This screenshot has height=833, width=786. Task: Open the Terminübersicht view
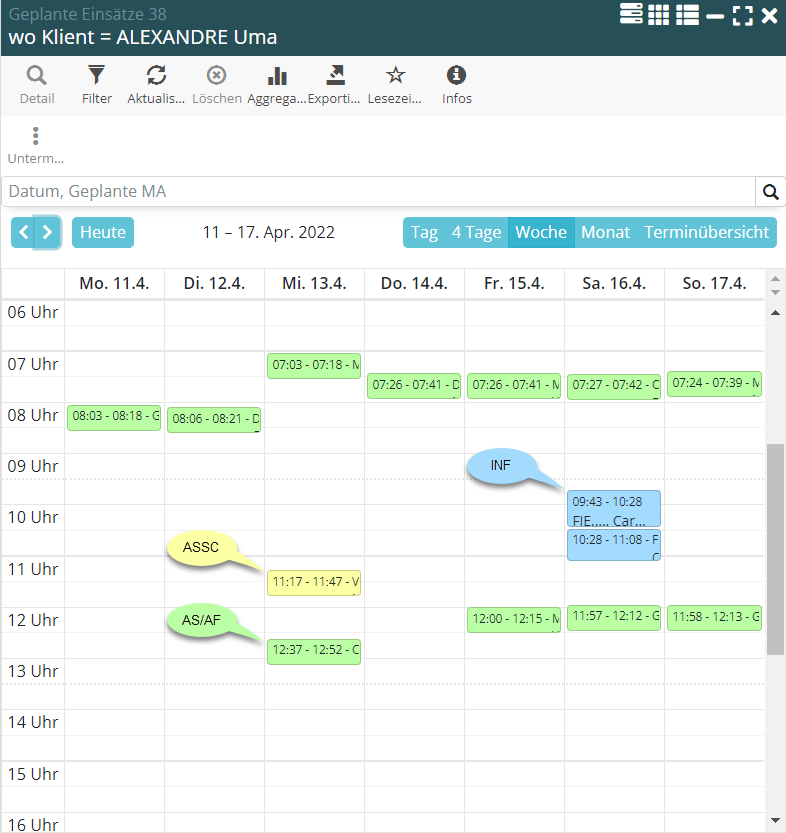click(x=706, y=233)
